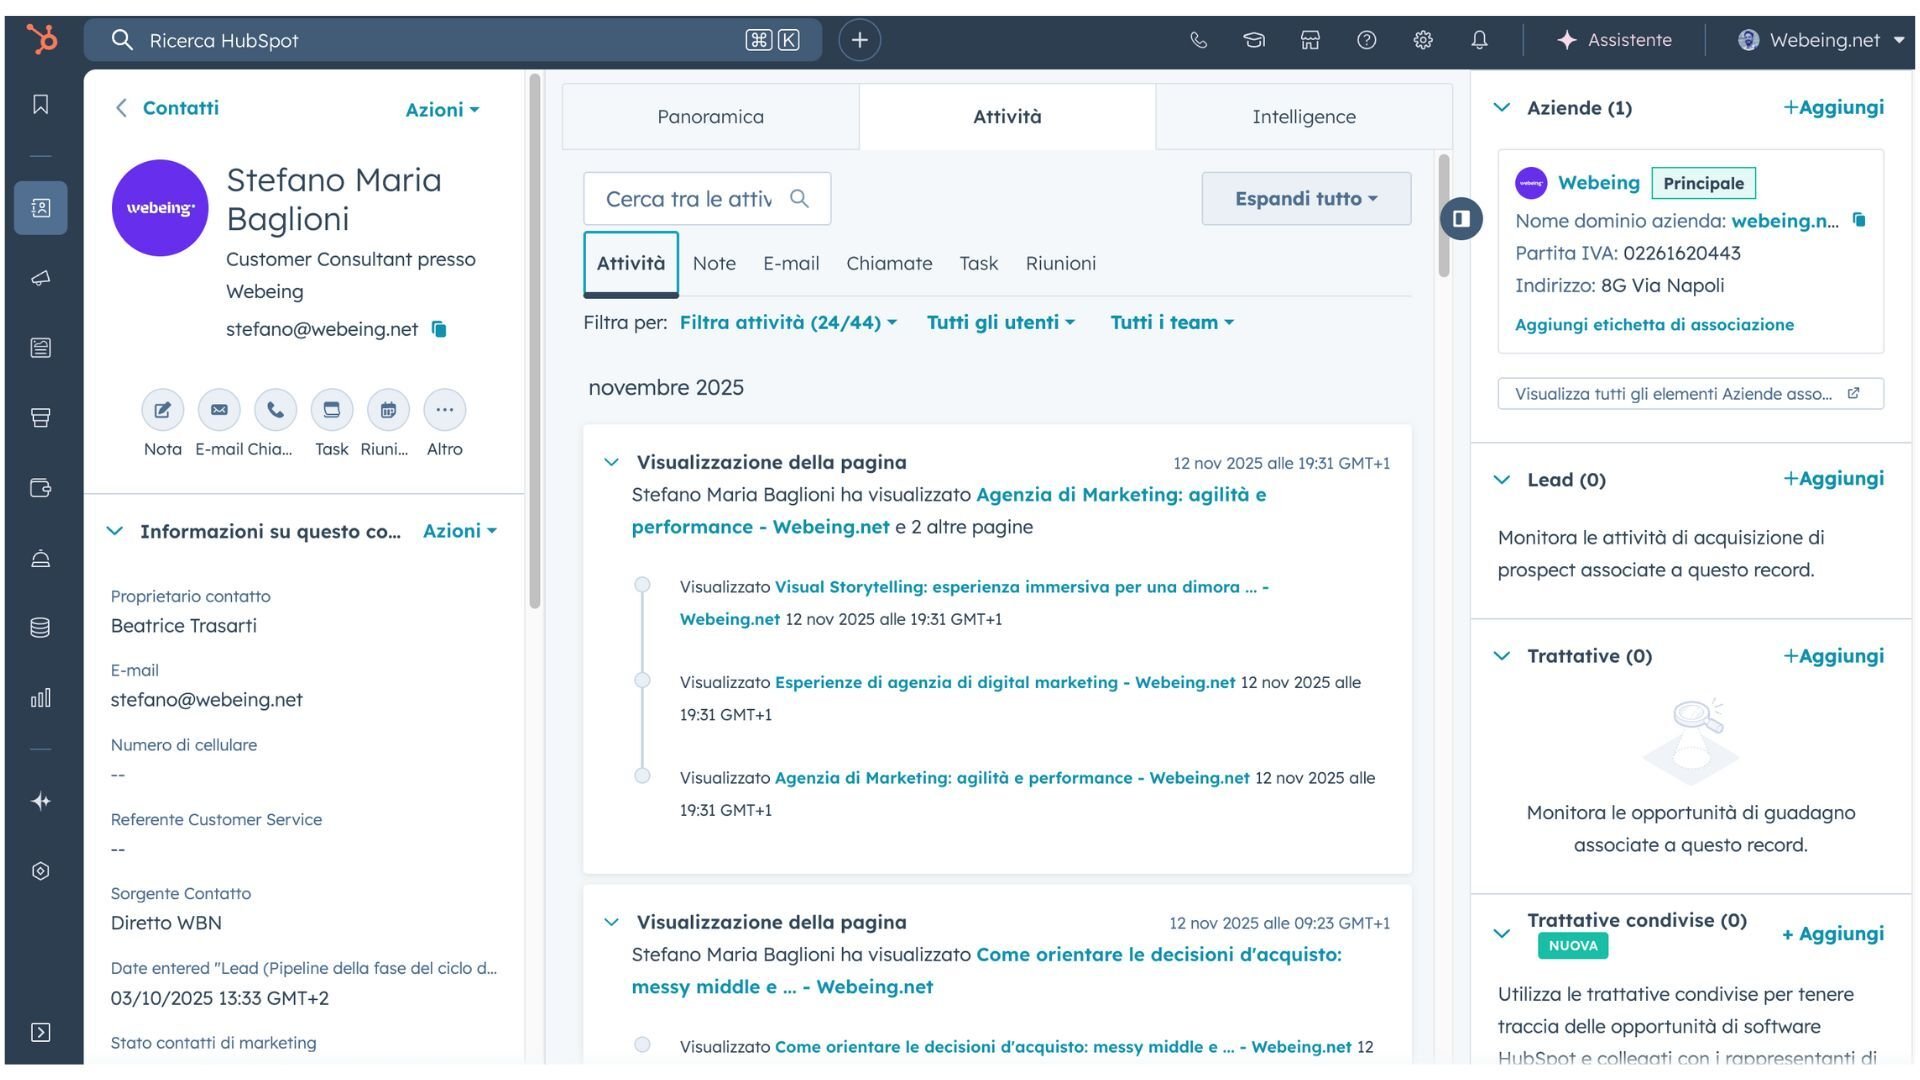Switch to the Panoramica tab
The image size is (1920, 1080).
pyautogui.click(x=710, y=117)
